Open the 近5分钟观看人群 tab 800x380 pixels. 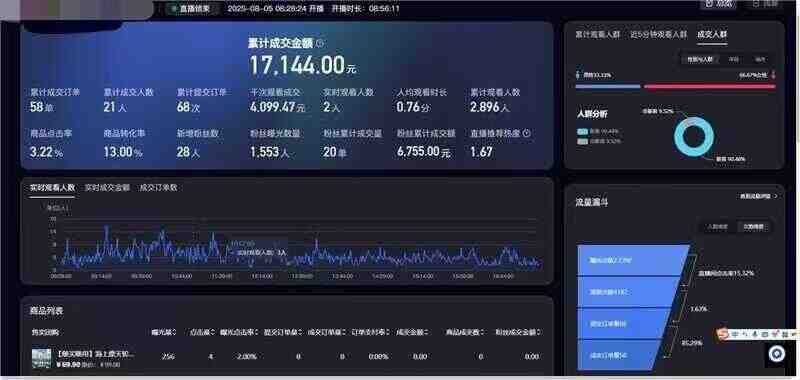pos(658,35)
